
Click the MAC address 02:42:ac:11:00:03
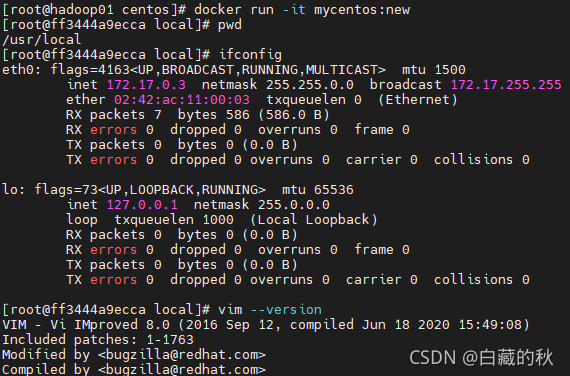[182, 100]
